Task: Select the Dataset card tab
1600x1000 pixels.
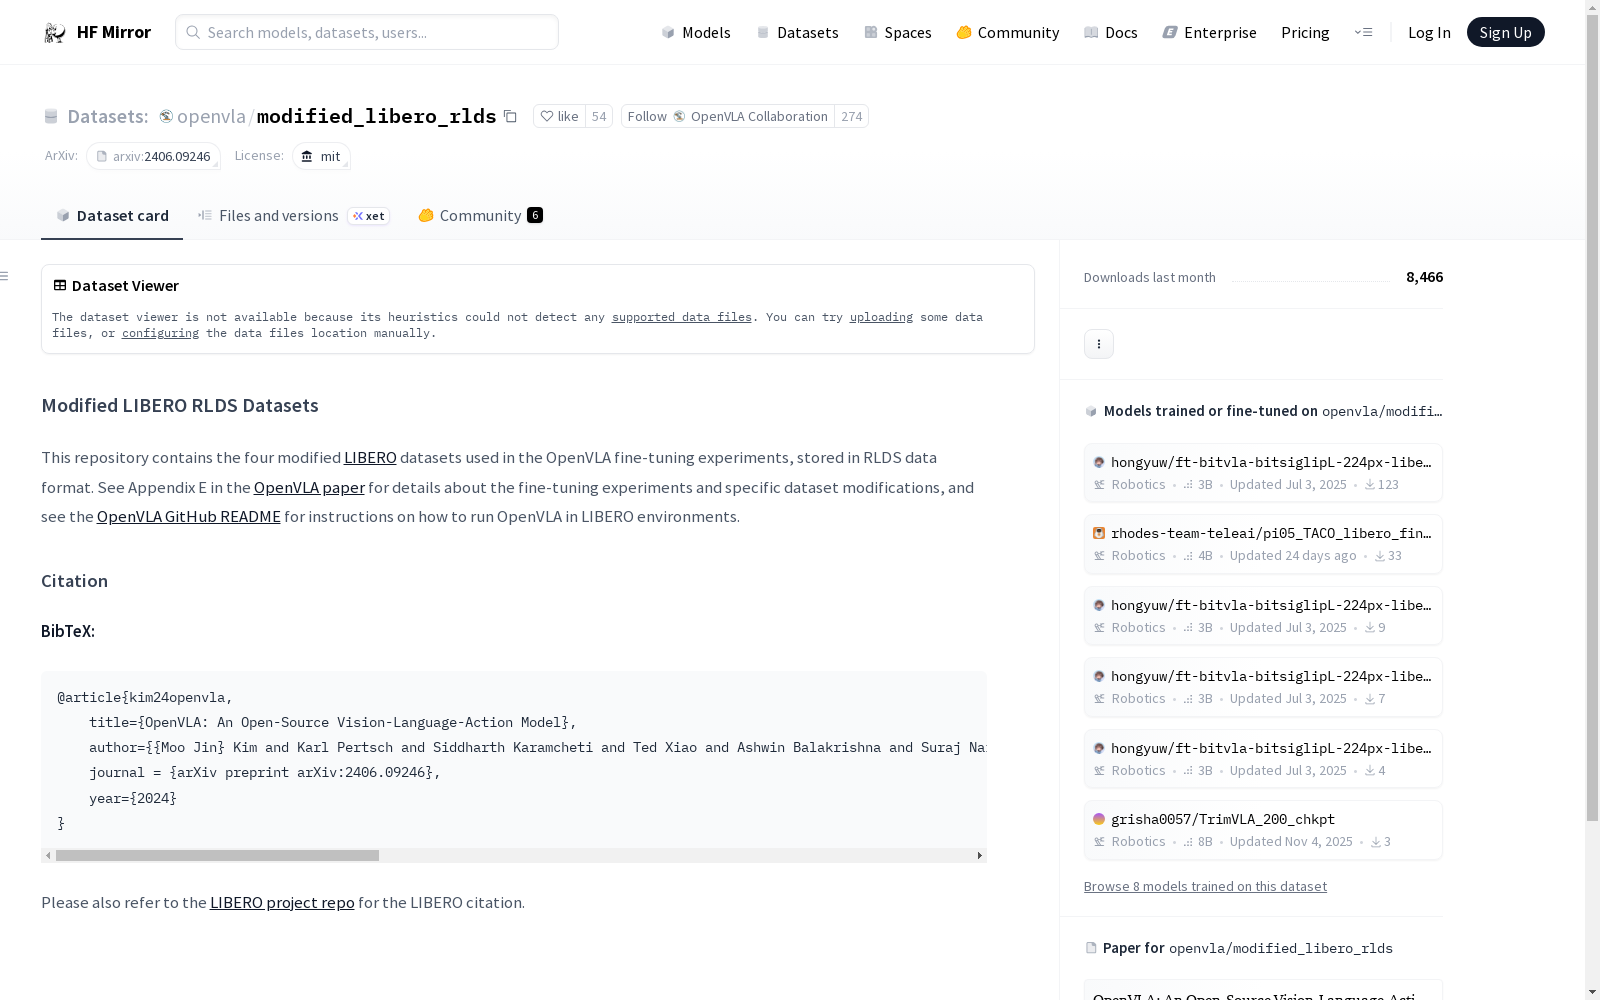Action: [x=112, y=216]
